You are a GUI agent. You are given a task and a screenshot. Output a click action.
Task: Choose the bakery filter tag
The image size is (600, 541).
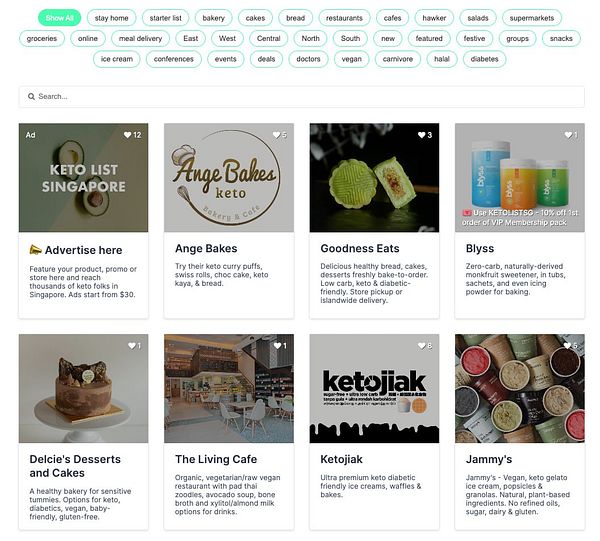(214, 18)
